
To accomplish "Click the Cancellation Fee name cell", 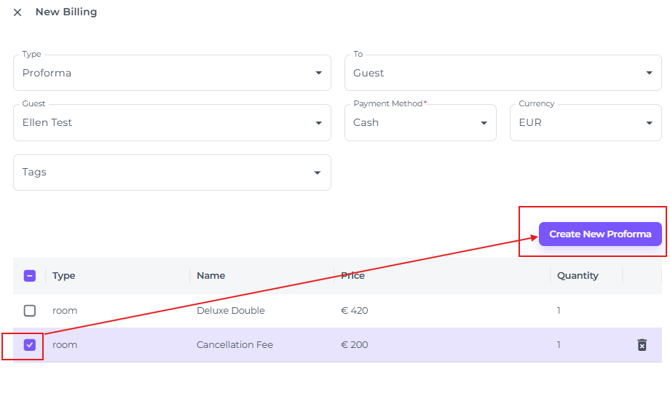I will click(234, 345).
